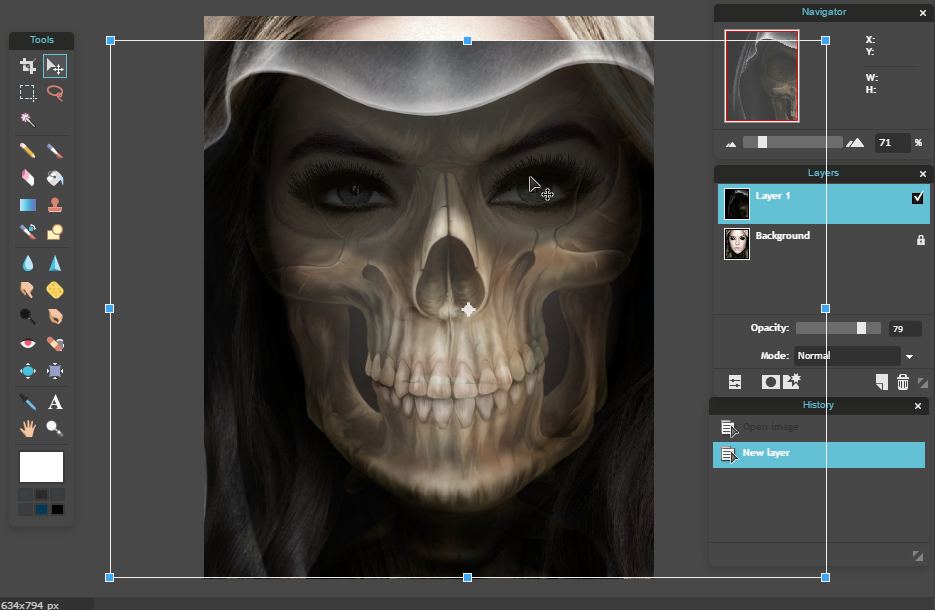Viewport: 935px width, 610px height.
Task: Select the Magic Wand tool
Action: pos(27,119)
